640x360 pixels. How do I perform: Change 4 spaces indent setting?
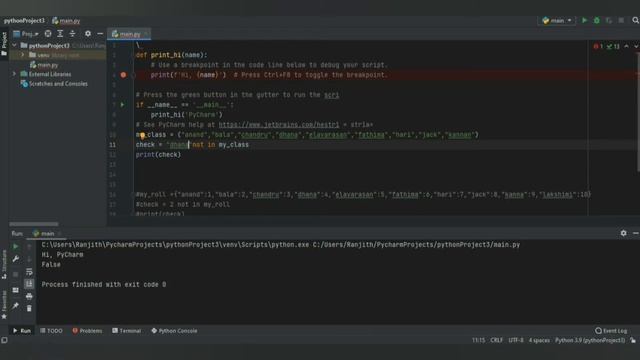pos(539,340)
